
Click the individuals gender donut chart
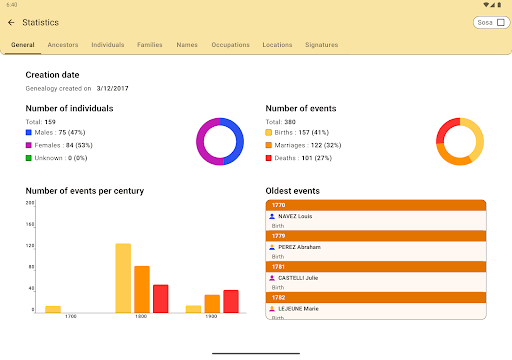220,141
